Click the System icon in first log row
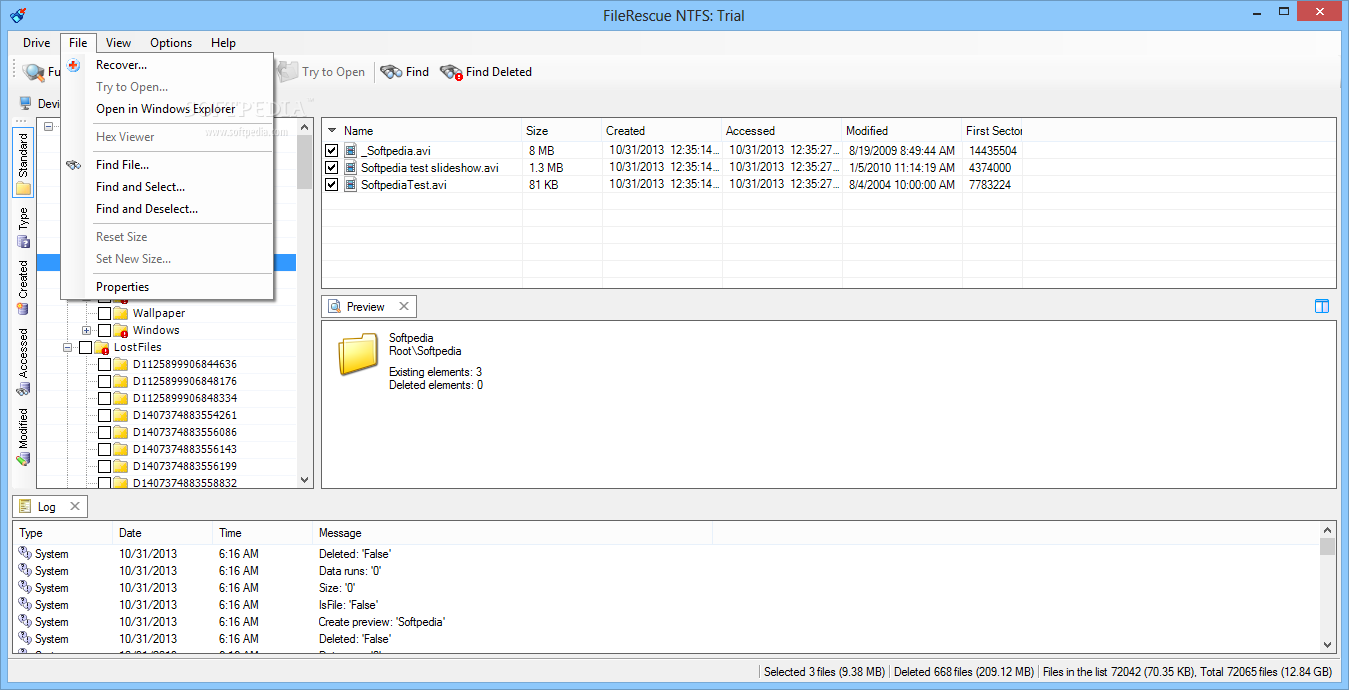Viewport: 1349px width, 690px height. coord(25,553)
